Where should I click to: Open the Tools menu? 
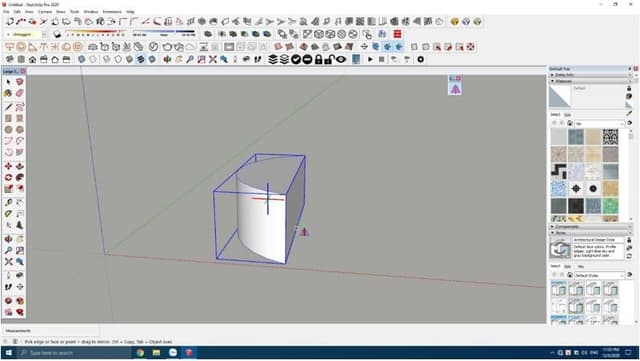click(x=74, y=12)
